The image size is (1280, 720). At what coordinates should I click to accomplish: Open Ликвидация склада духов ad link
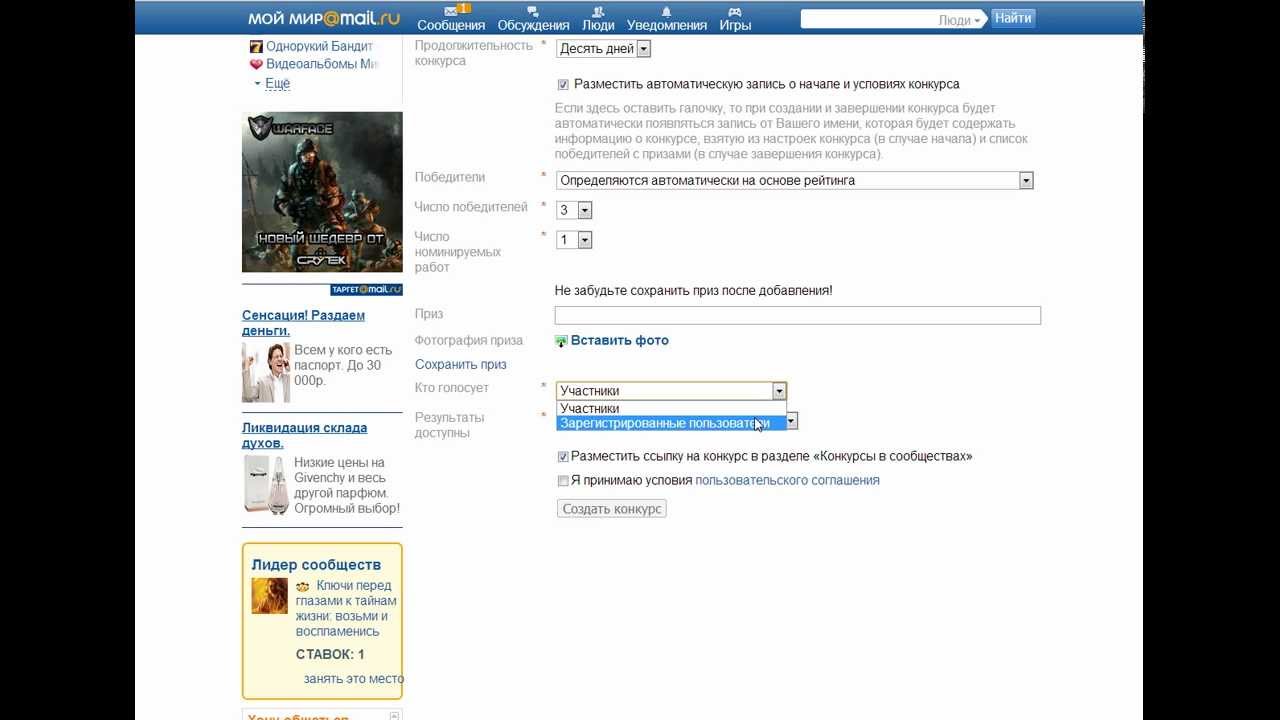click(x=304, y=436)
